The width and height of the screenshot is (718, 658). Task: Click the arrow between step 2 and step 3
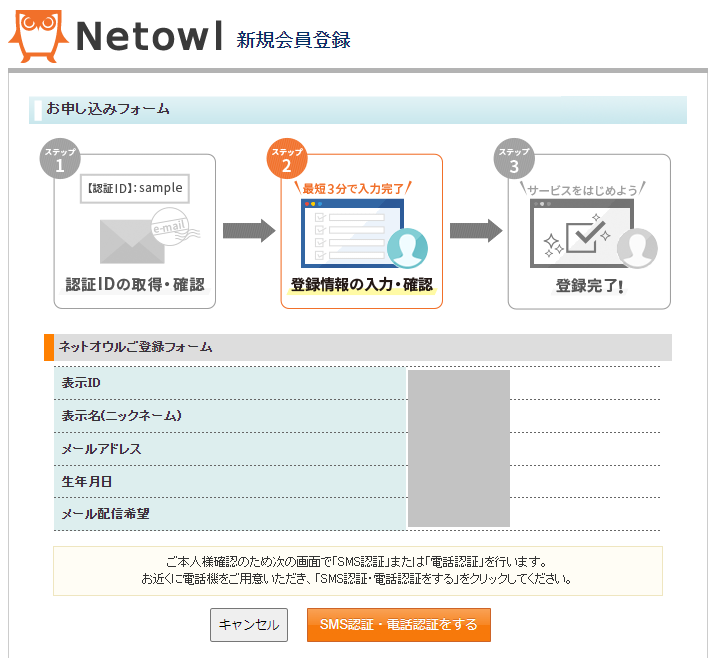476,231
